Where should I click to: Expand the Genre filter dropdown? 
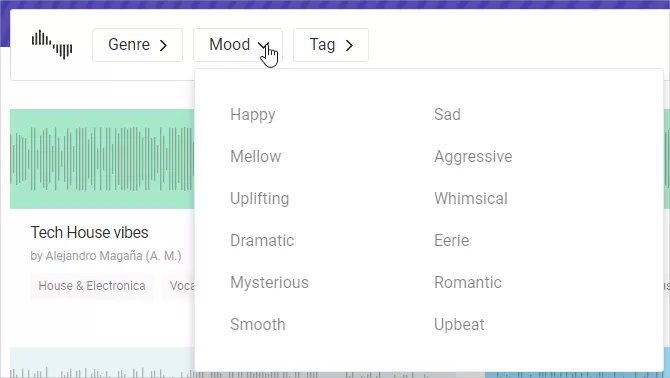(138, 45)
